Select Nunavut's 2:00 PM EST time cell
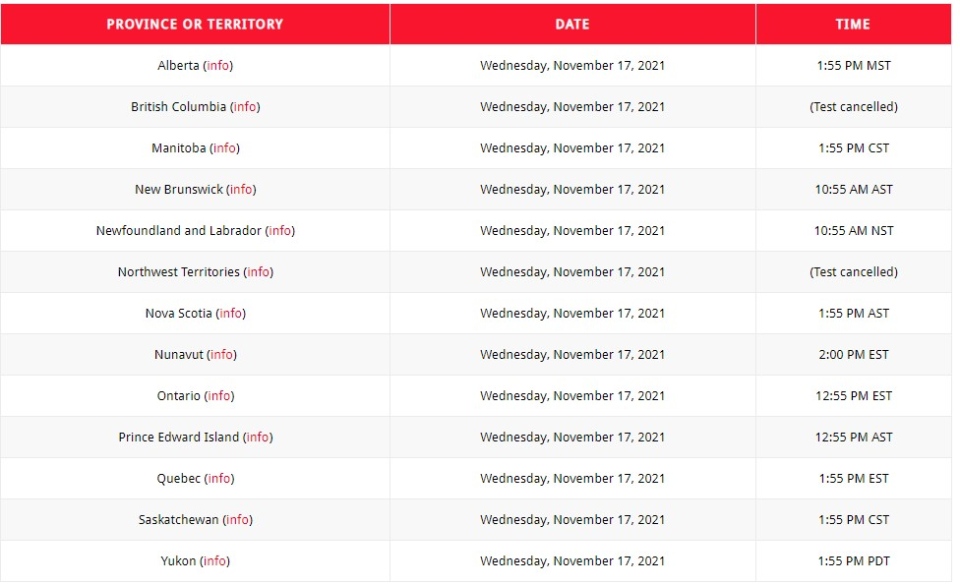 (853, 354)
